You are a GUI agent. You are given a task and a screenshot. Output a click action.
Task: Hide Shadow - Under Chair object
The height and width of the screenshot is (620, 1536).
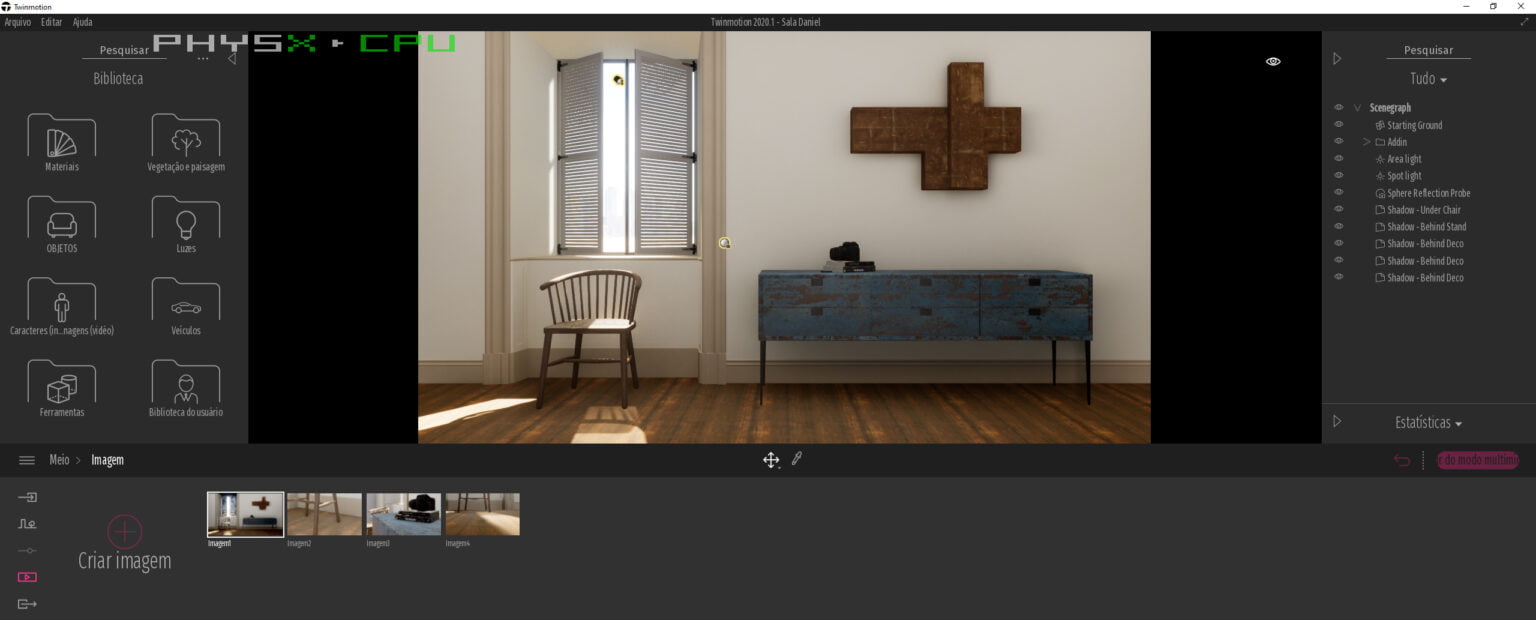tap(1338, 210)
